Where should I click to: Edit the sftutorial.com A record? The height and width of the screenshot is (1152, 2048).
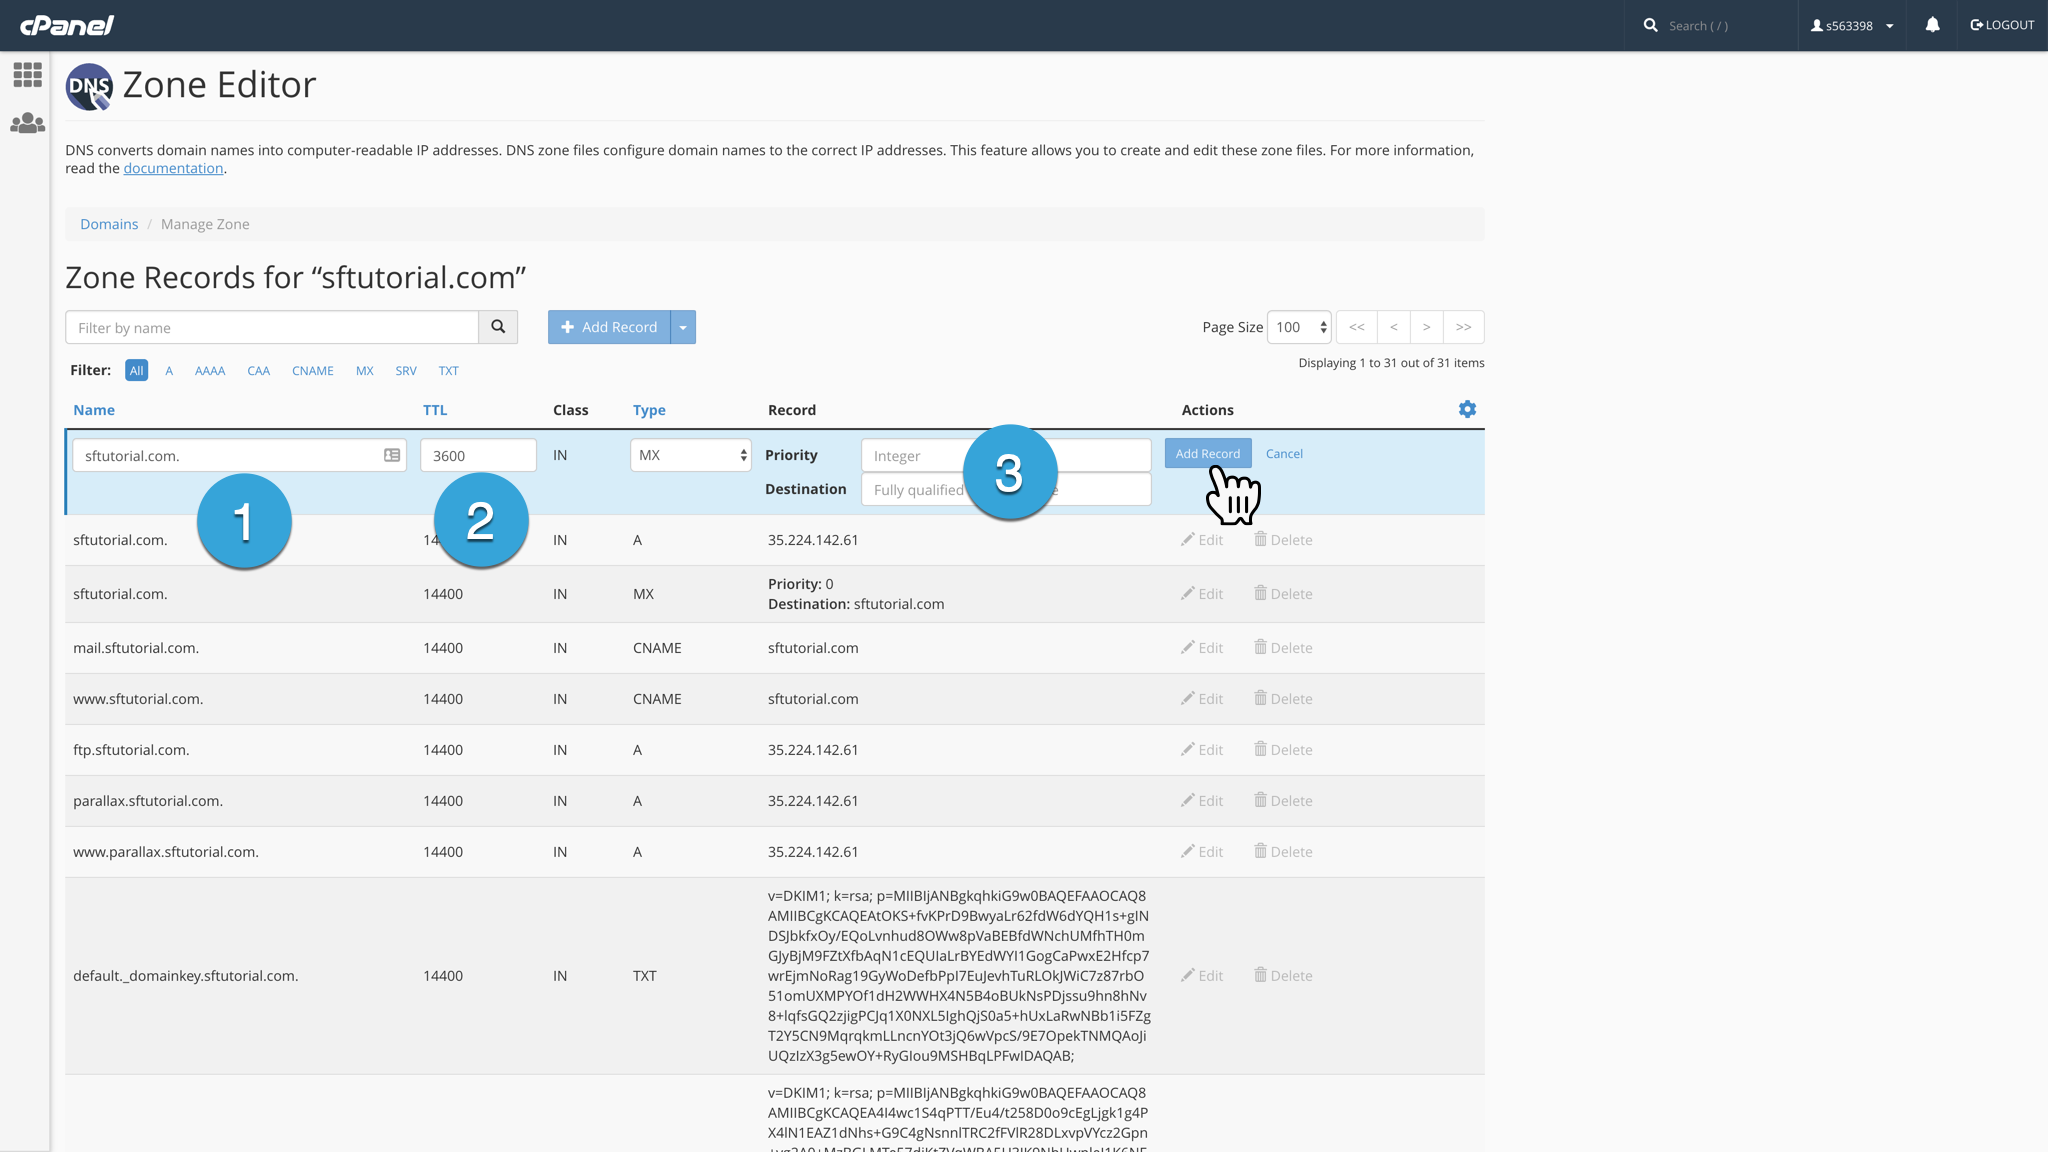pos(1202,540)
